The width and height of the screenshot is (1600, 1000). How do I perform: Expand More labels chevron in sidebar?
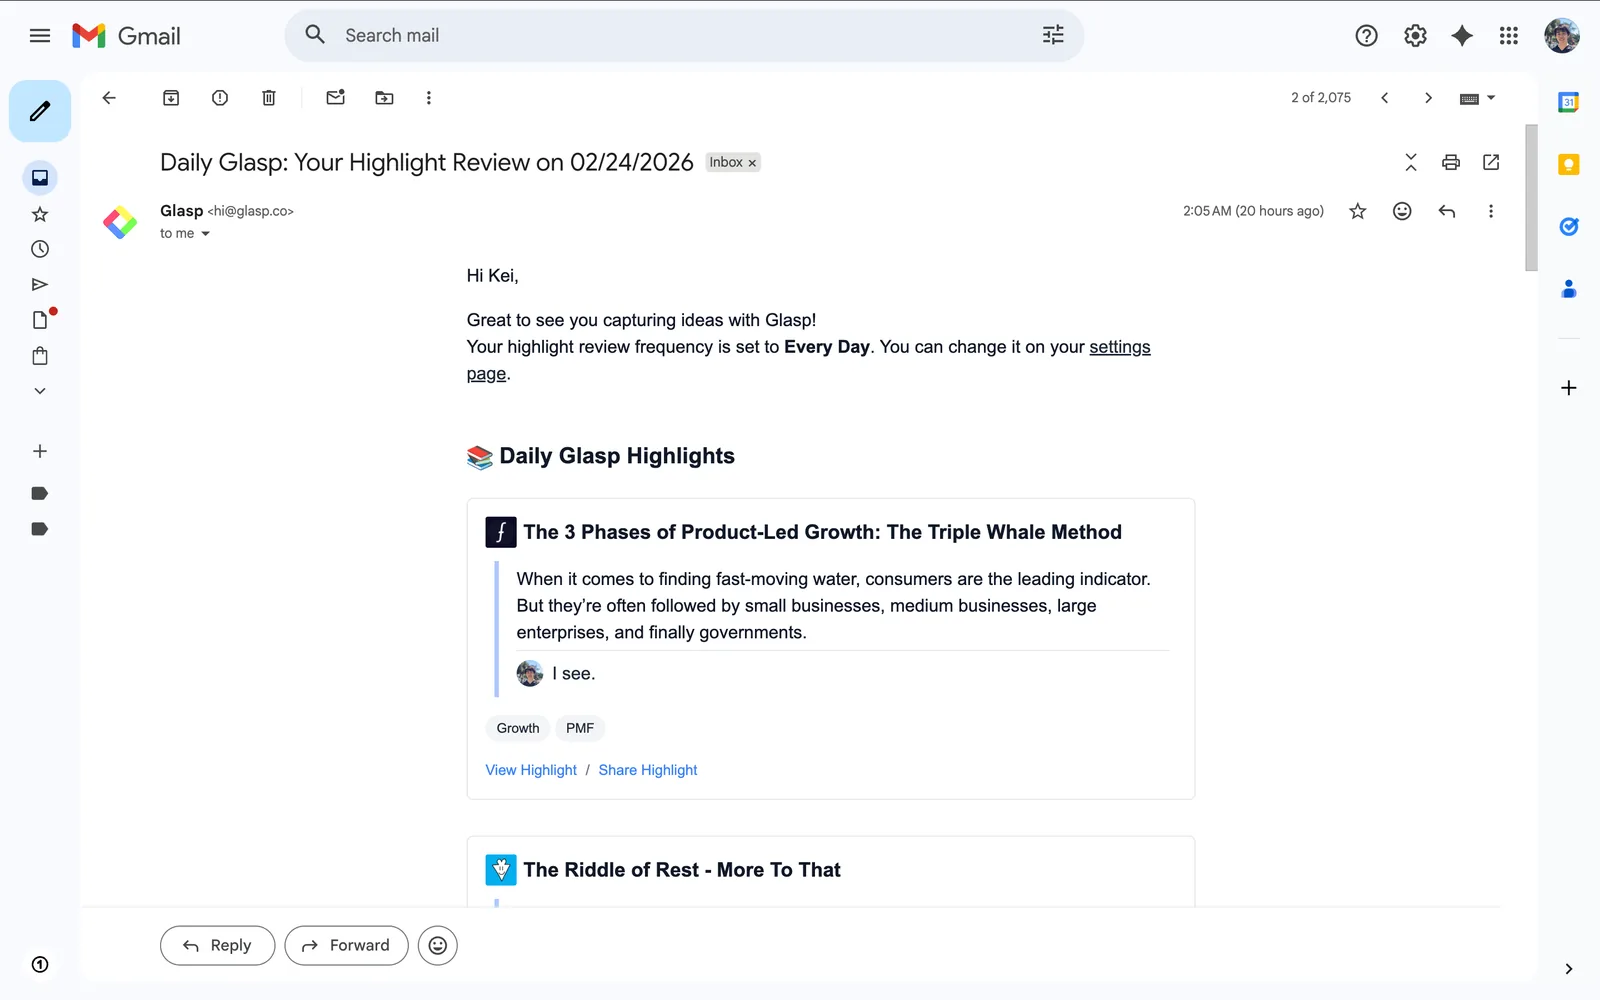(40, 391)
